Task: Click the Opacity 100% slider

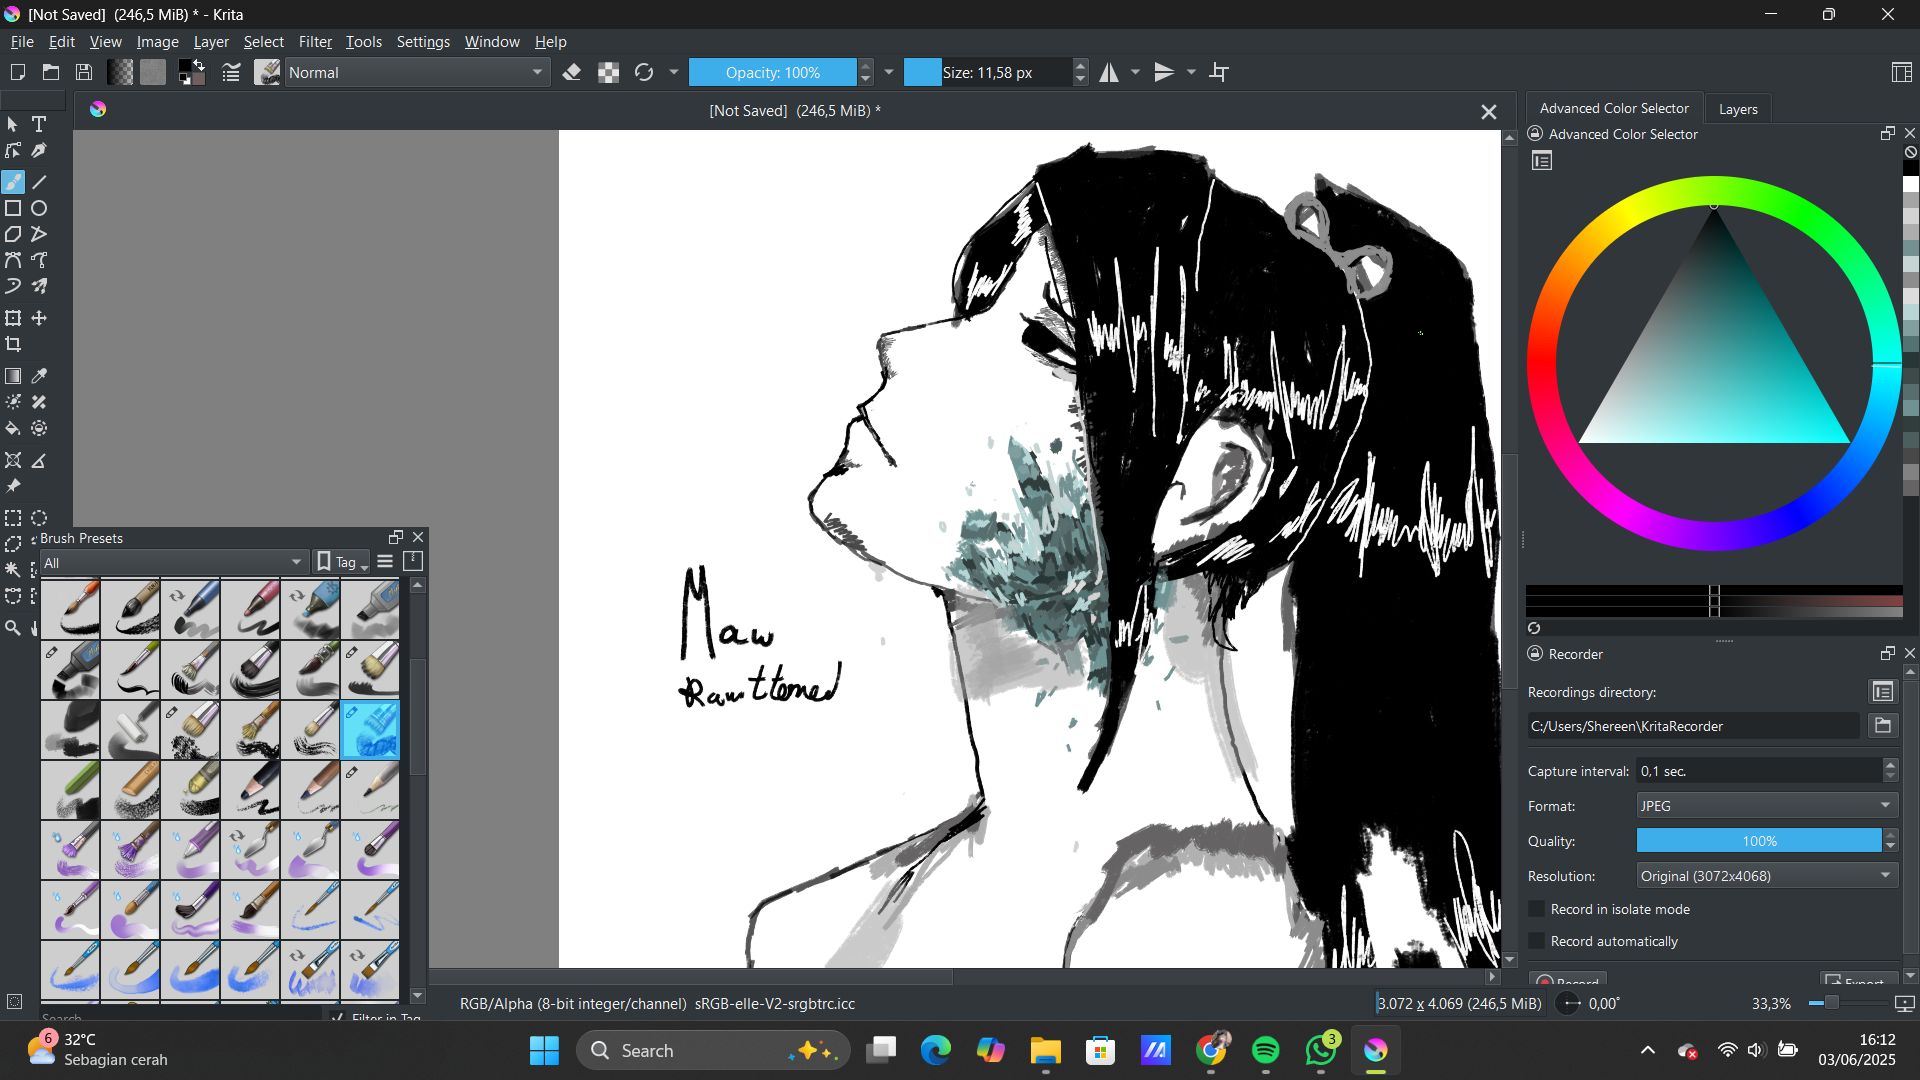Action: pyautogui.click(x=773, y=72)
